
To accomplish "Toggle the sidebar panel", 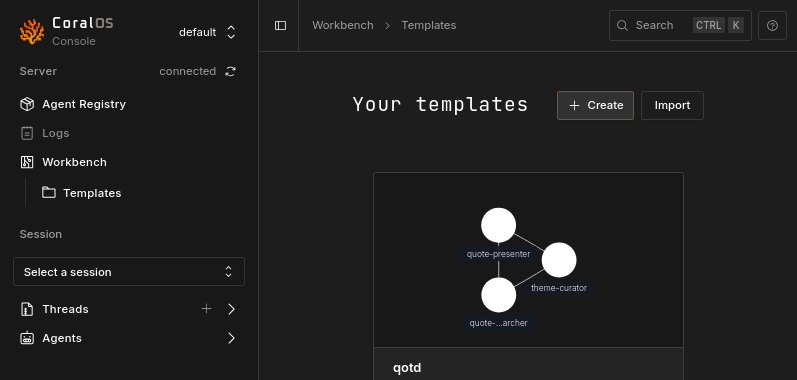I will click(x=281, y=25).
